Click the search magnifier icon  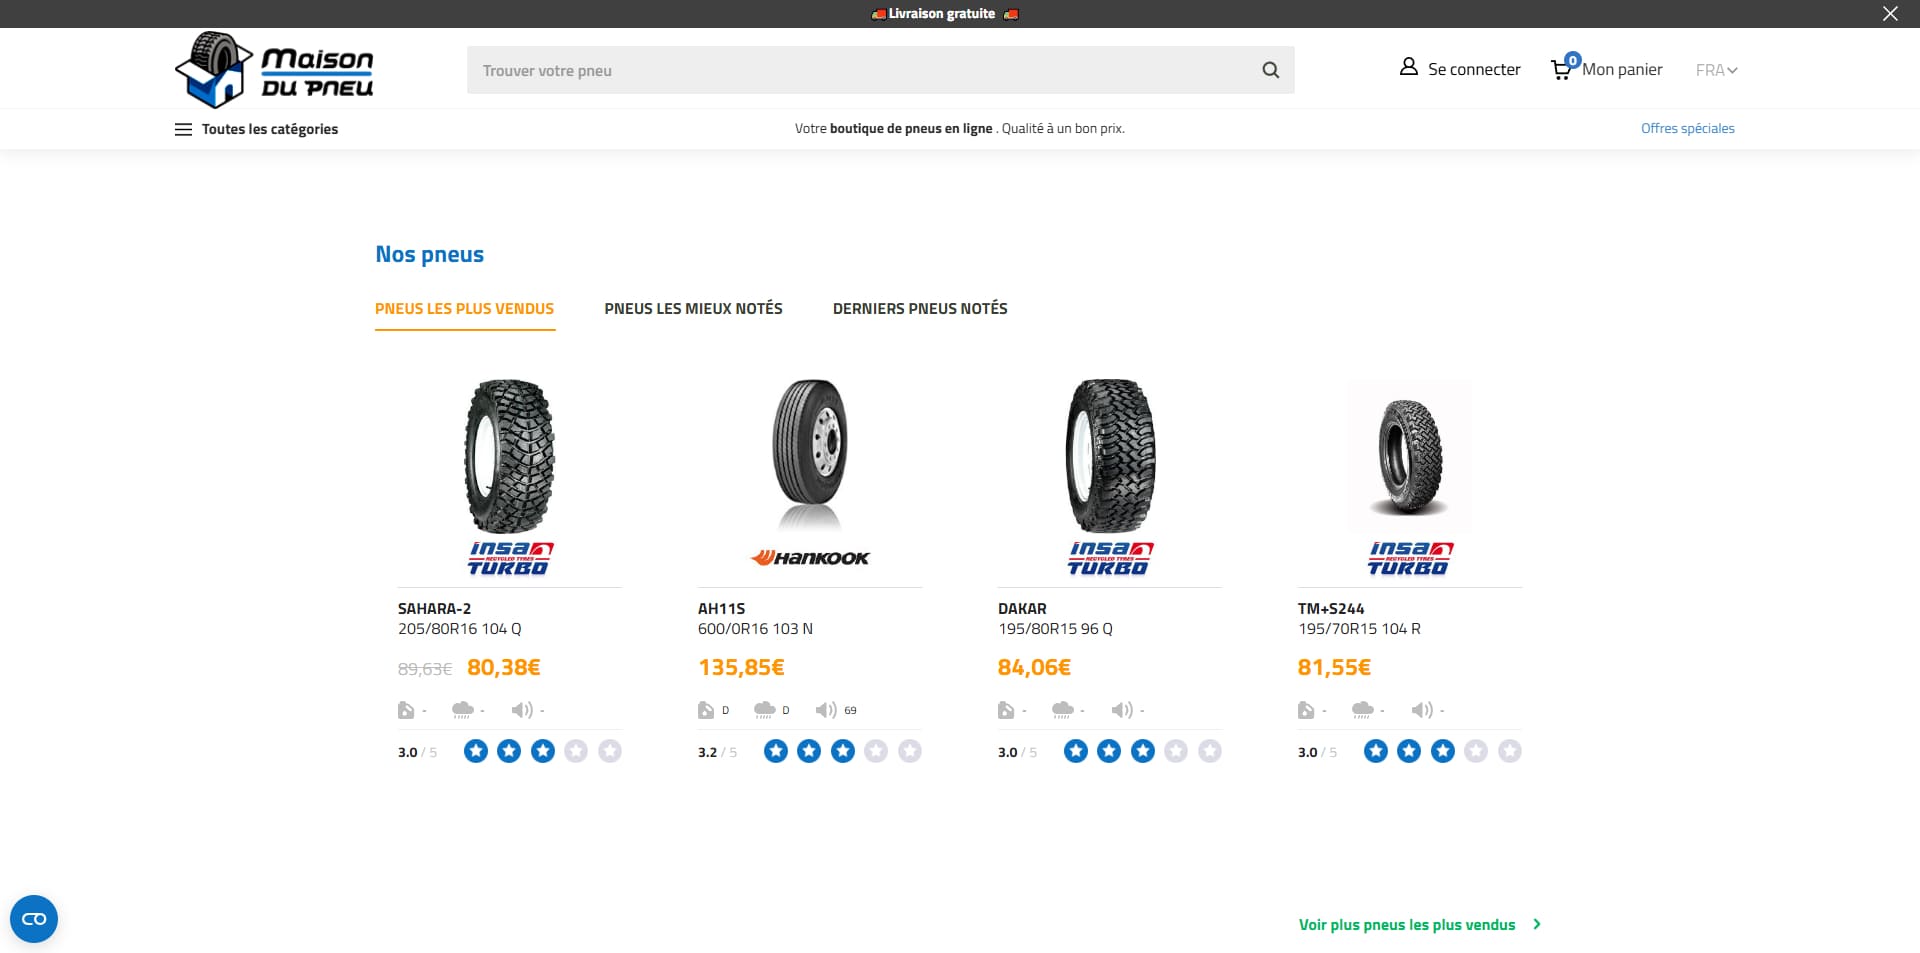[x=1270, y=70]
